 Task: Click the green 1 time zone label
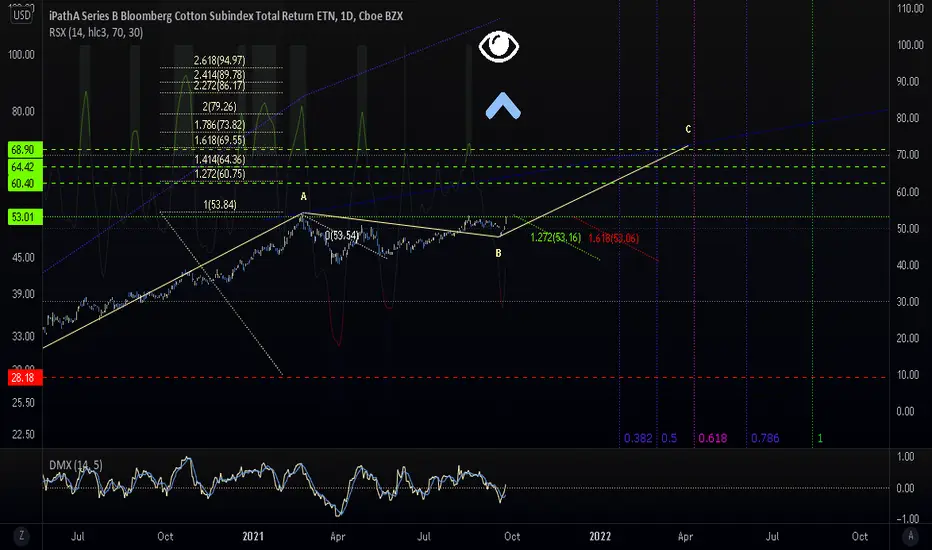coord(820,438)
